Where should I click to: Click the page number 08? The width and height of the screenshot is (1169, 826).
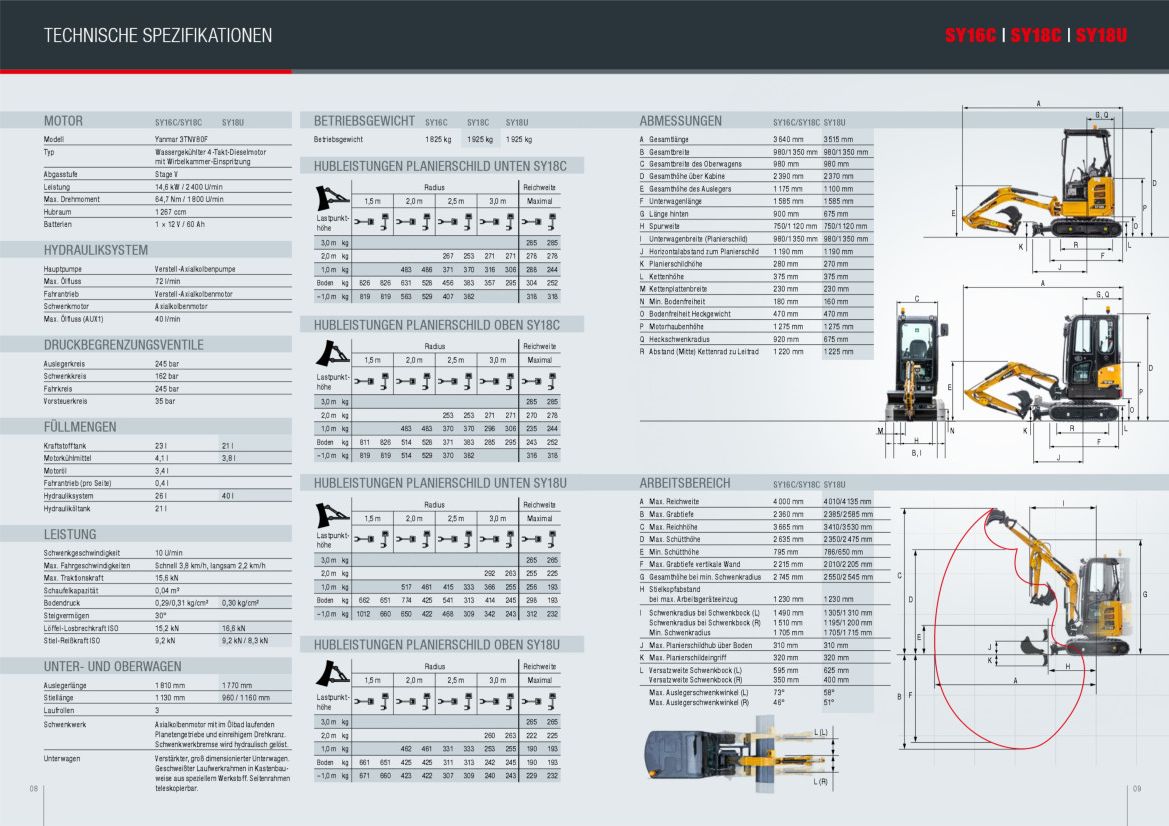coord(34,789)
